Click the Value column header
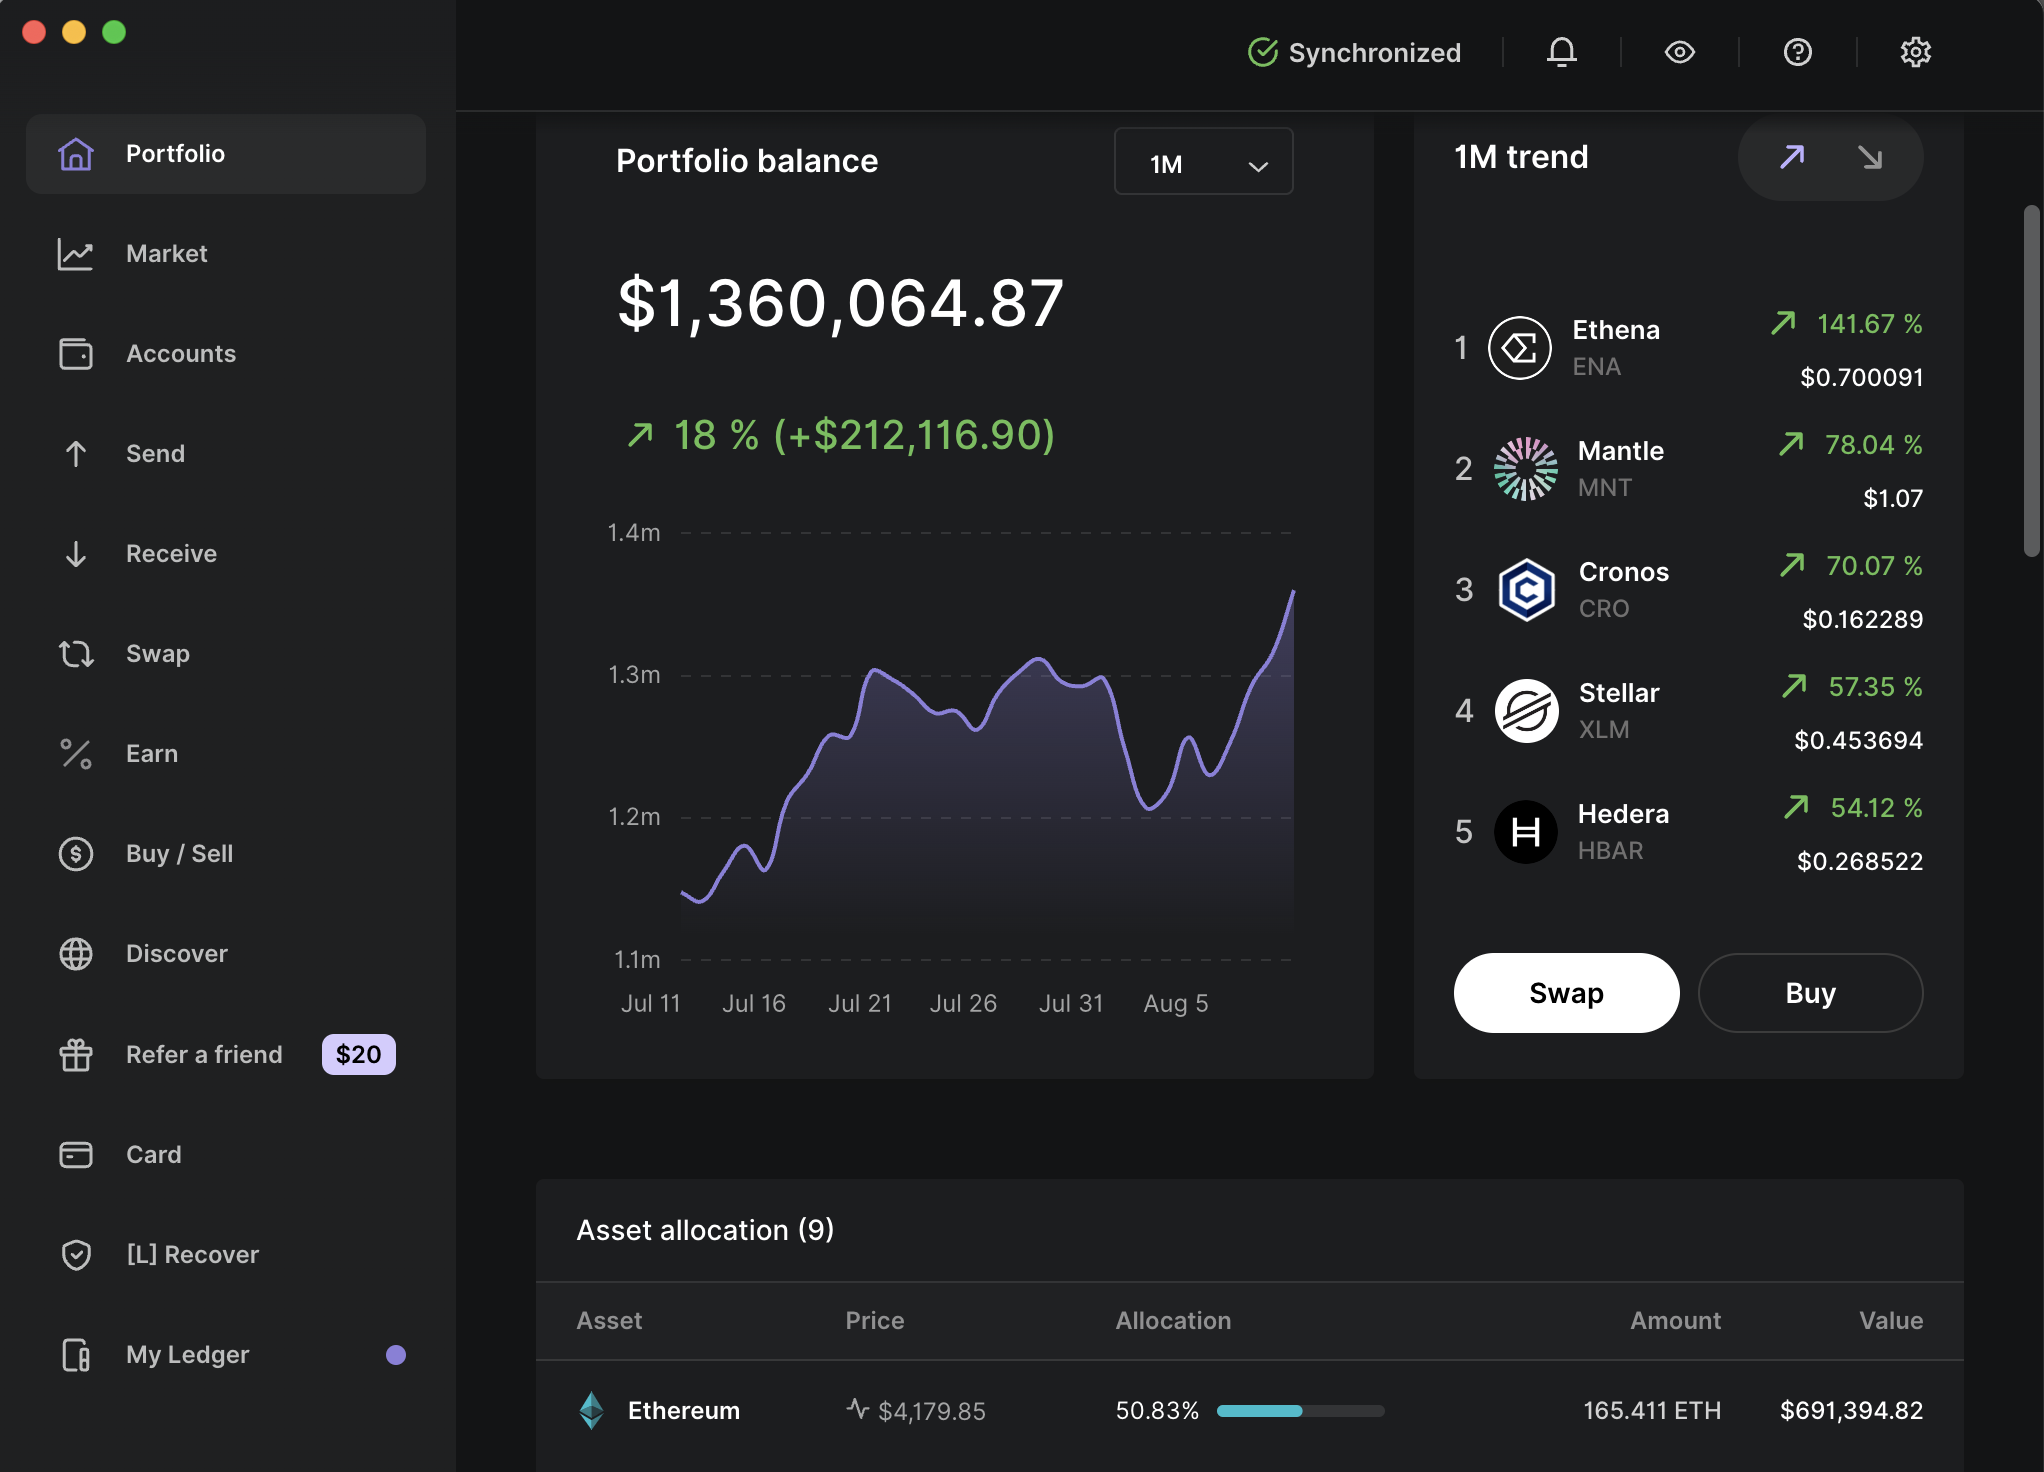The height and width of the screenshot is (1472, 2044). [1891, 1321]
